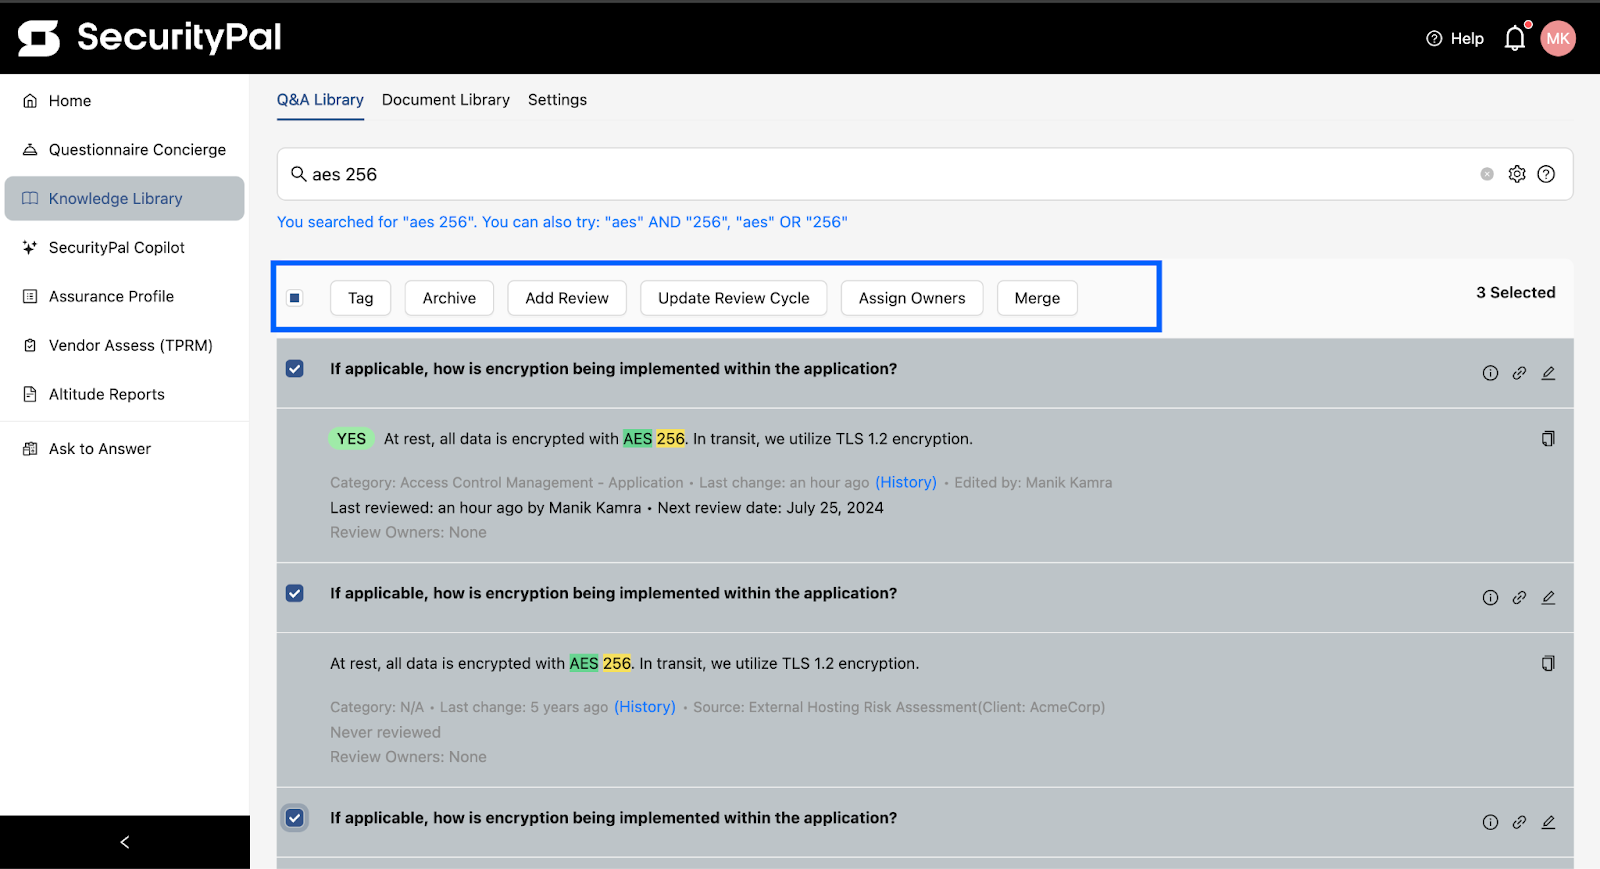This screenshot has width=1600, height=869.
Task: Edit the first encryption question with pencil
Action: 1548,373
